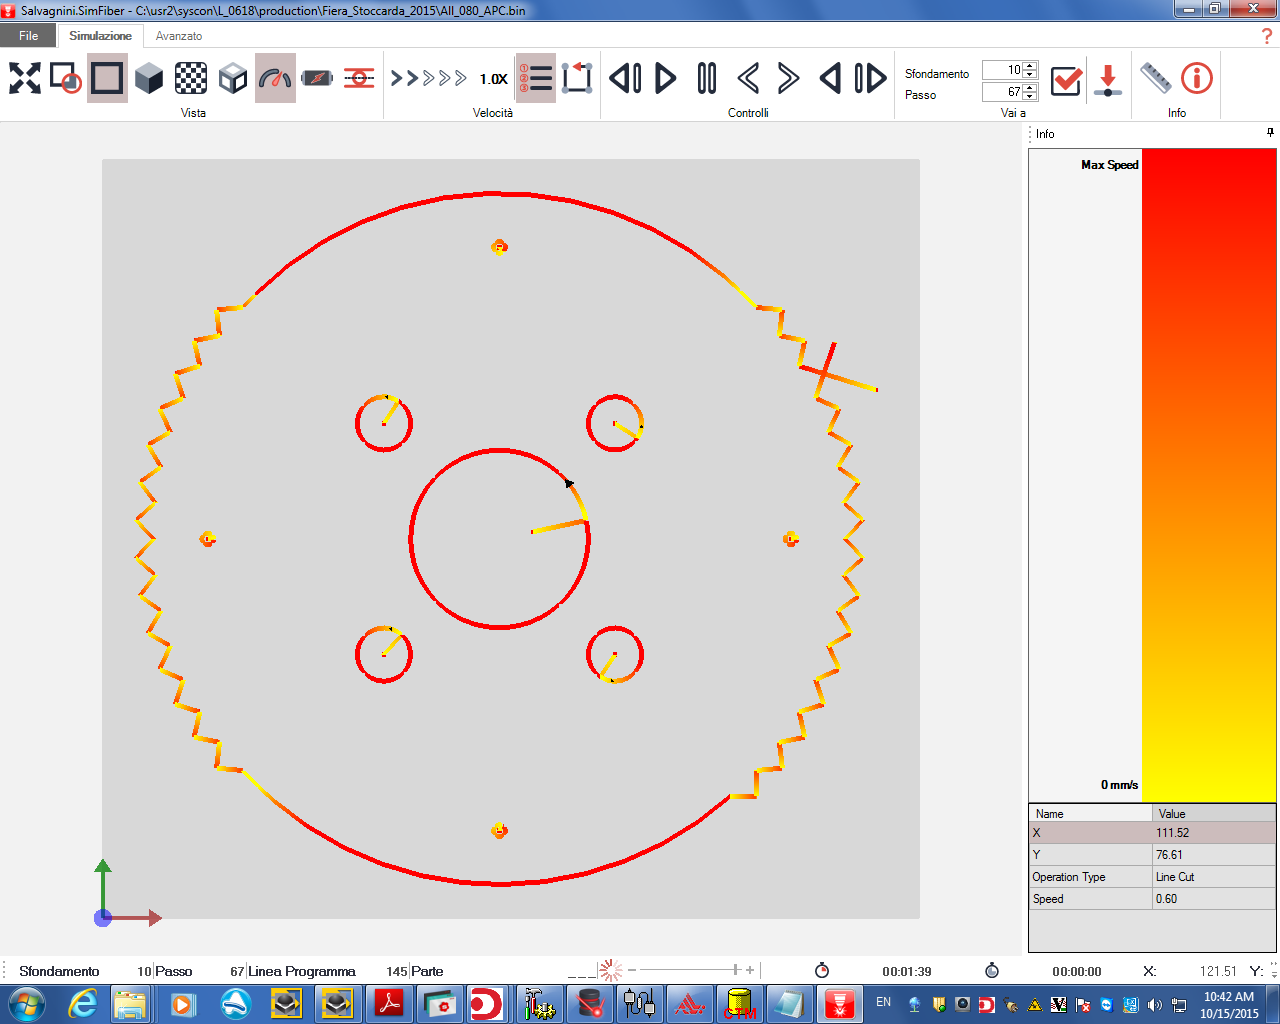Increase the Sfondamento value by one

pyautogui.click(x=1031, y=66)
